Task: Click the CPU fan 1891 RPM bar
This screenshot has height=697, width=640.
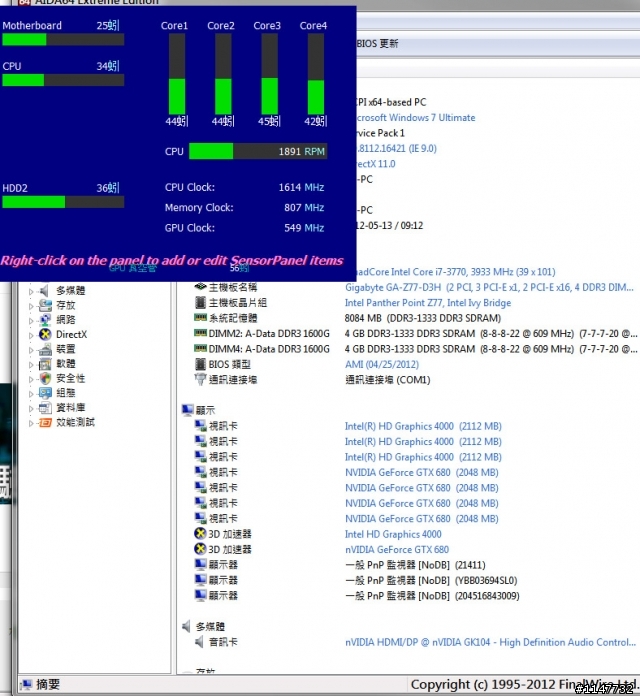Action: pyautogui.click(x=258, y=151)
